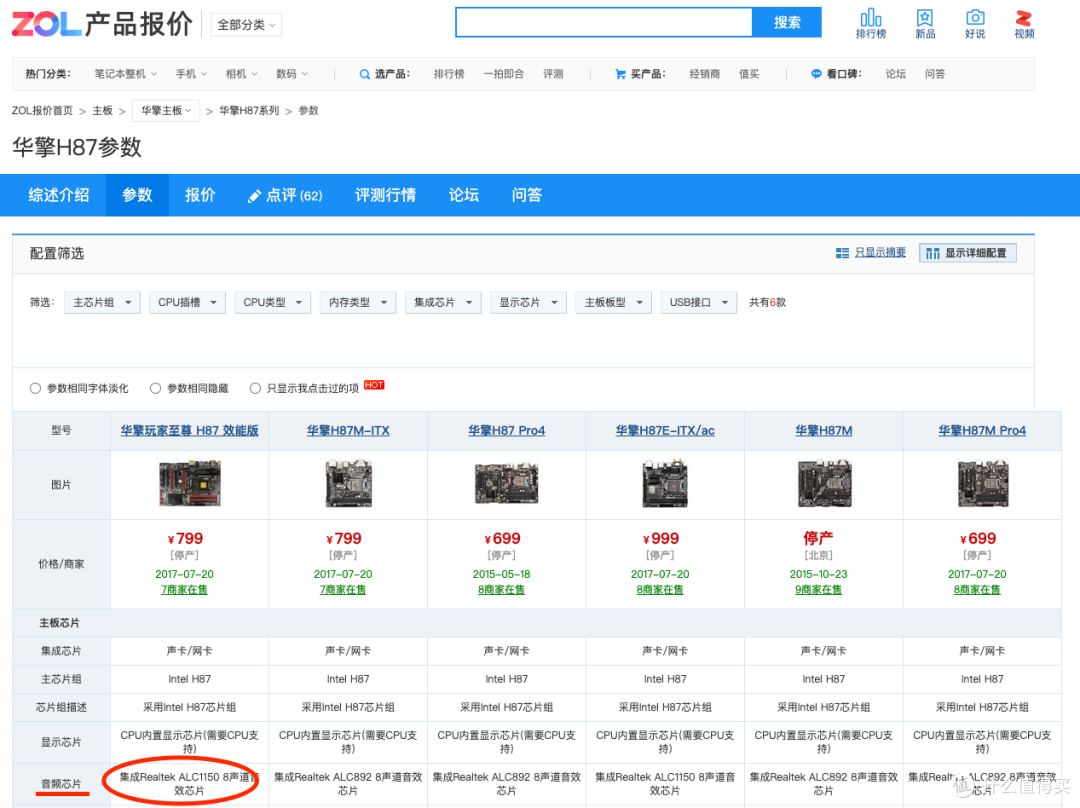Open the 内存类型 filter dropdown
This screenshot has height=808, width=1080.
[357, 302]
